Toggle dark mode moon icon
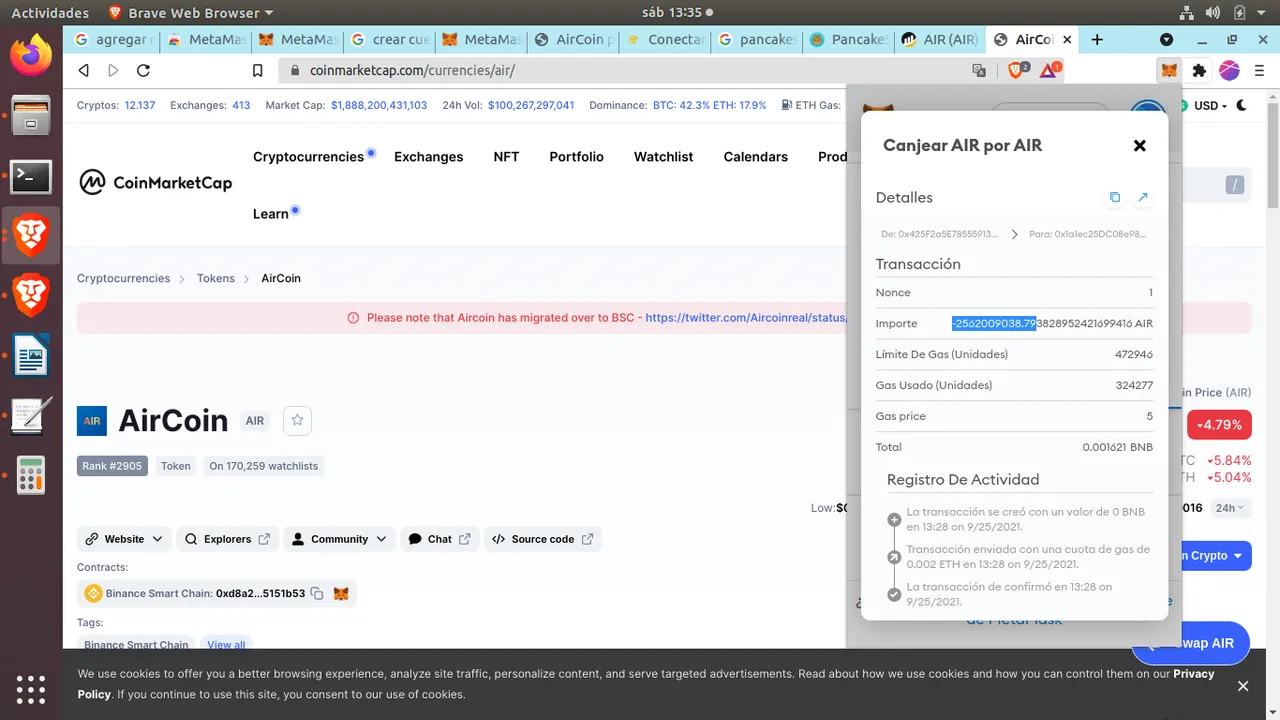This screenshot has width=1280, height=720. point(1242,105)
